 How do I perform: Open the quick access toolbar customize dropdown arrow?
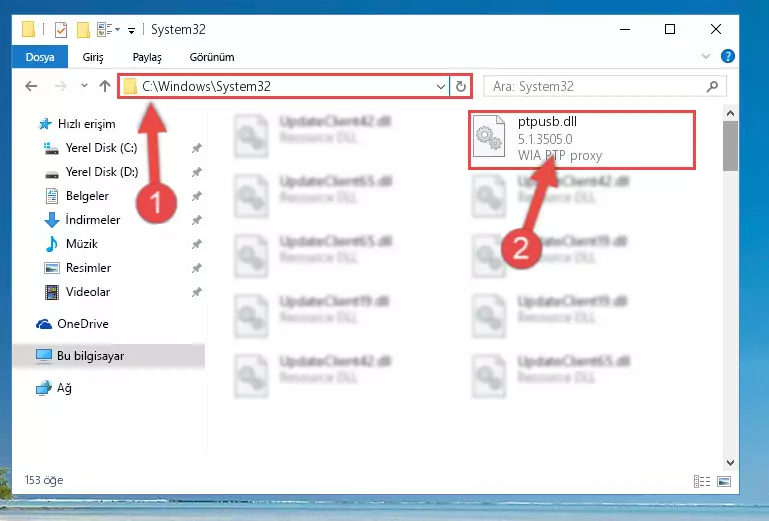(x=131, y=31)
